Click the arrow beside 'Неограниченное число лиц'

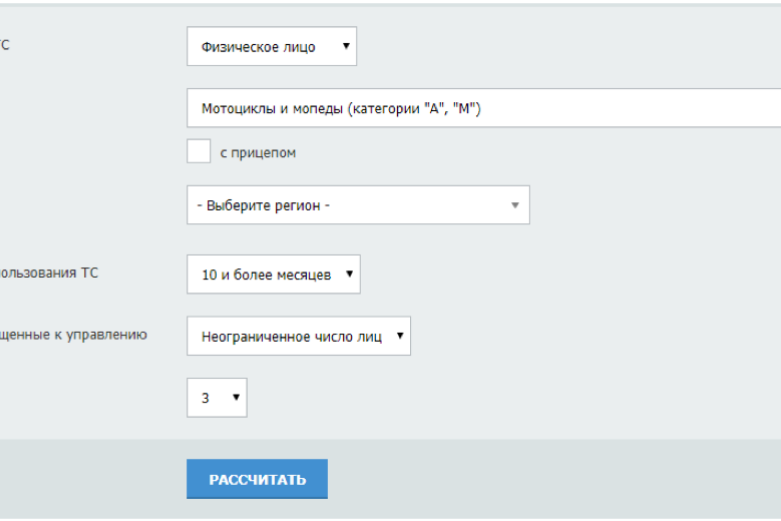(400, 336)
